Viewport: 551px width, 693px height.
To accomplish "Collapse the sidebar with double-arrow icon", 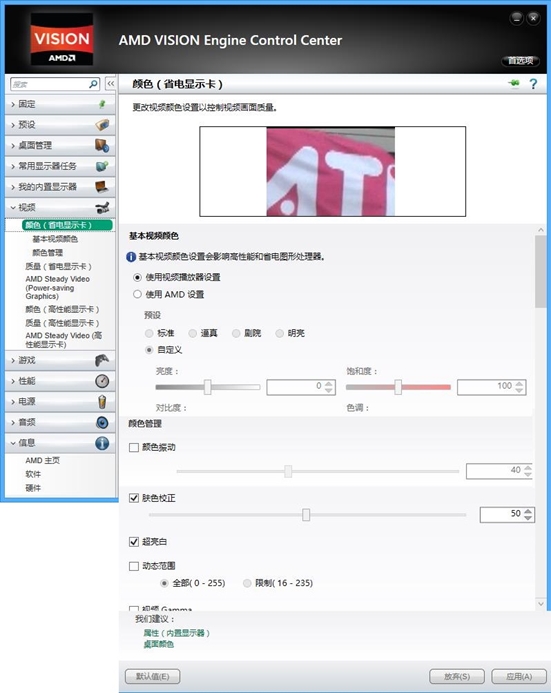I will (111, 84).
